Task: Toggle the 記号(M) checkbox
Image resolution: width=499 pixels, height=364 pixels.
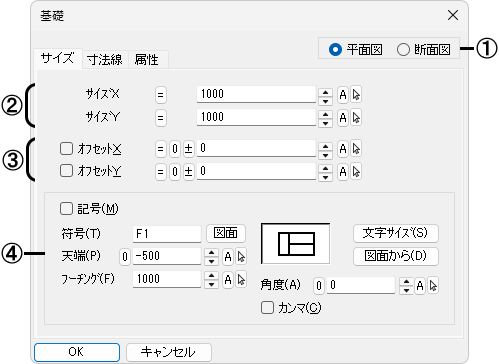Action: point(66,209)
